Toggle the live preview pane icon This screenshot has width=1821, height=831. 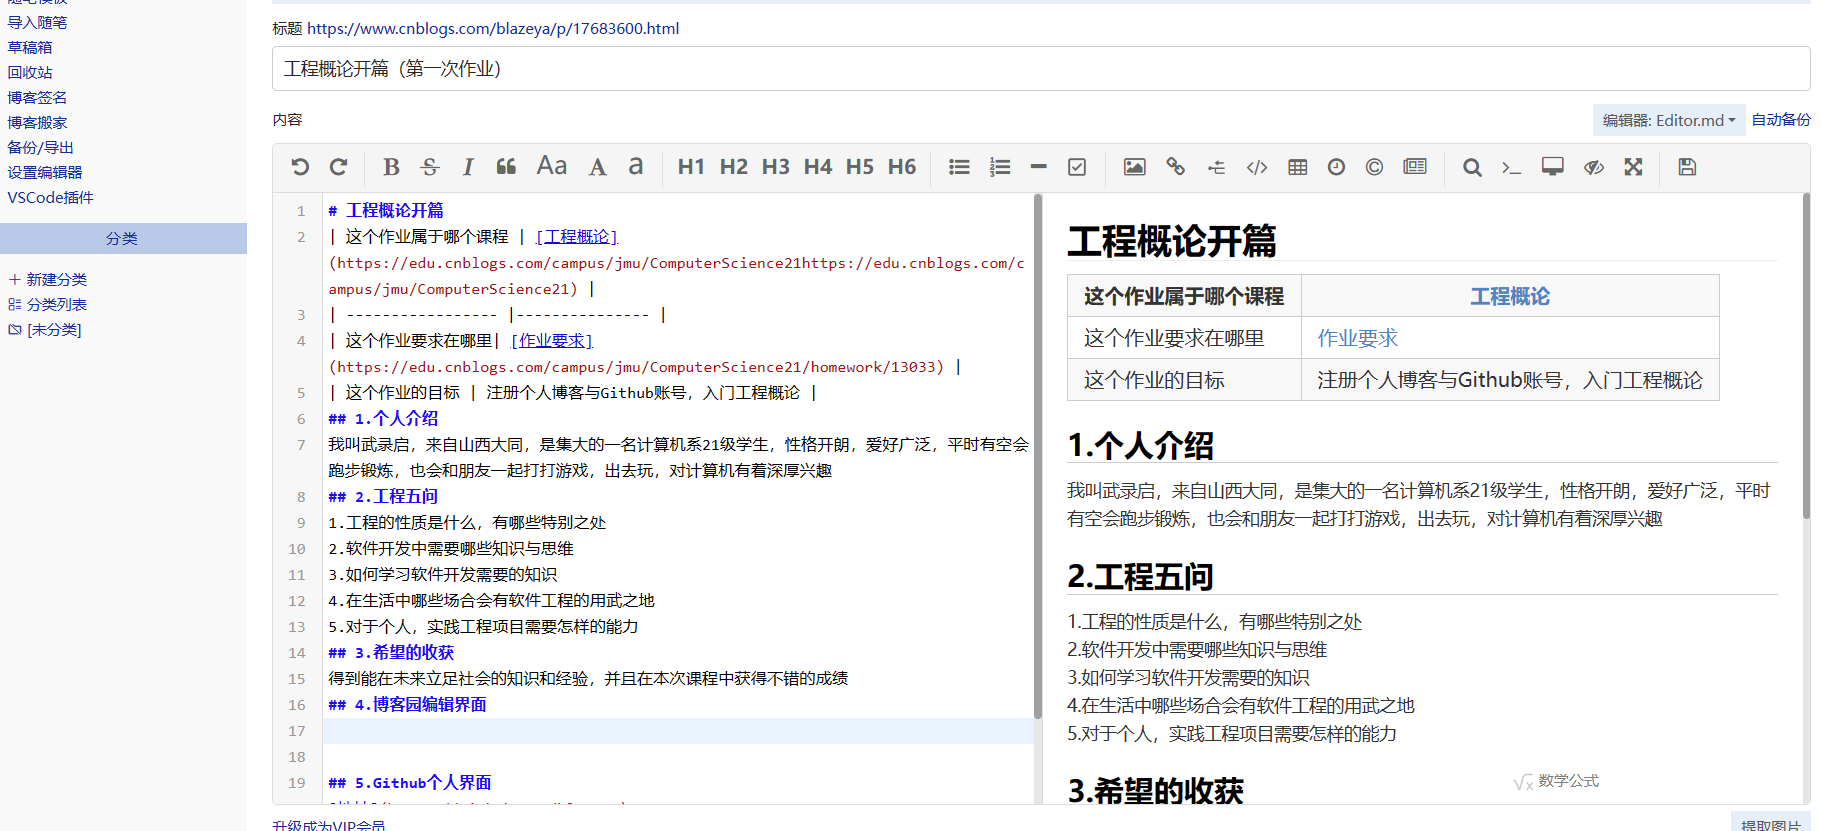click(1415, 167)
